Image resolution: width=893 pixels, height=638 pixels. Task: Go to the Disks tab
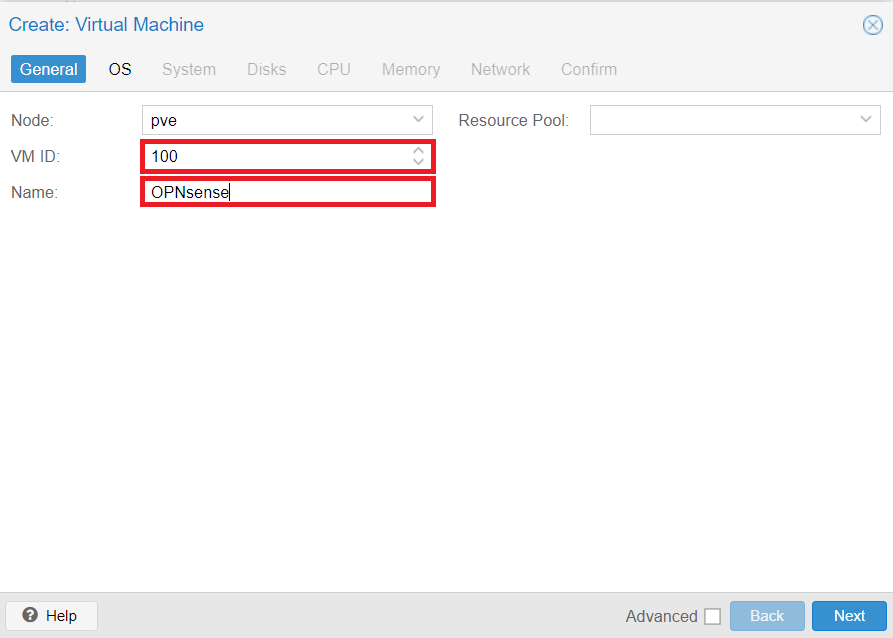[x=267, y=69]
